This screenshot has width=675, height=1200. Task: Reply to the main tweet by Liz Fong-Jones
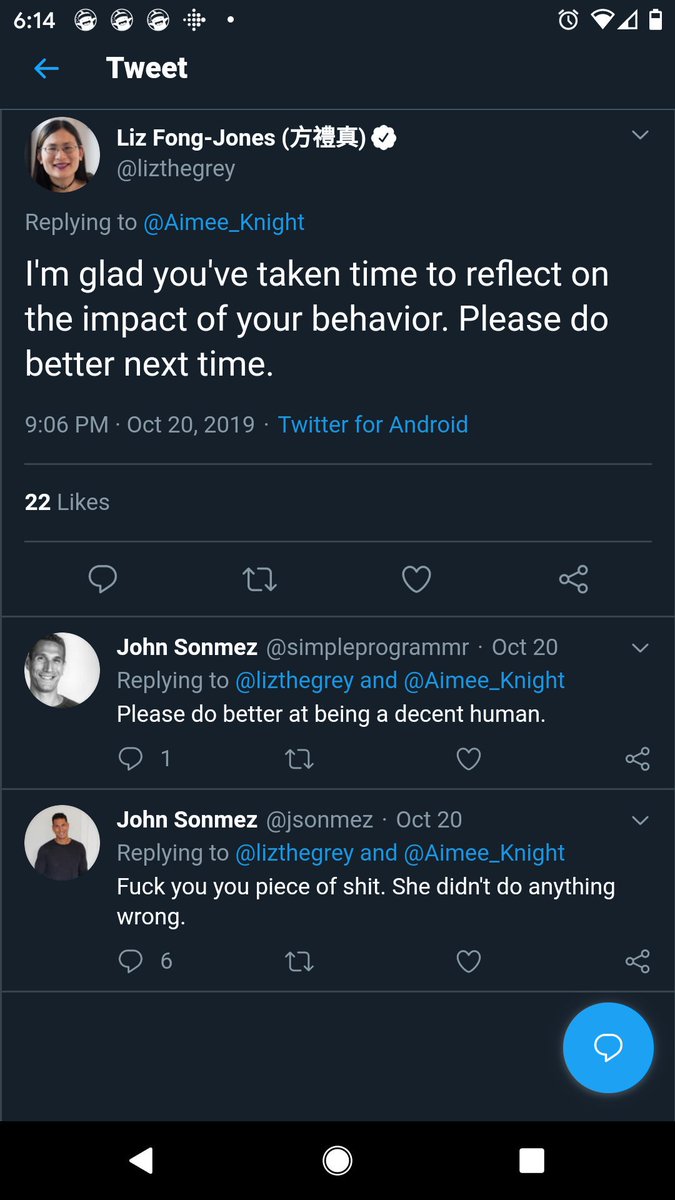pos(102,579)
